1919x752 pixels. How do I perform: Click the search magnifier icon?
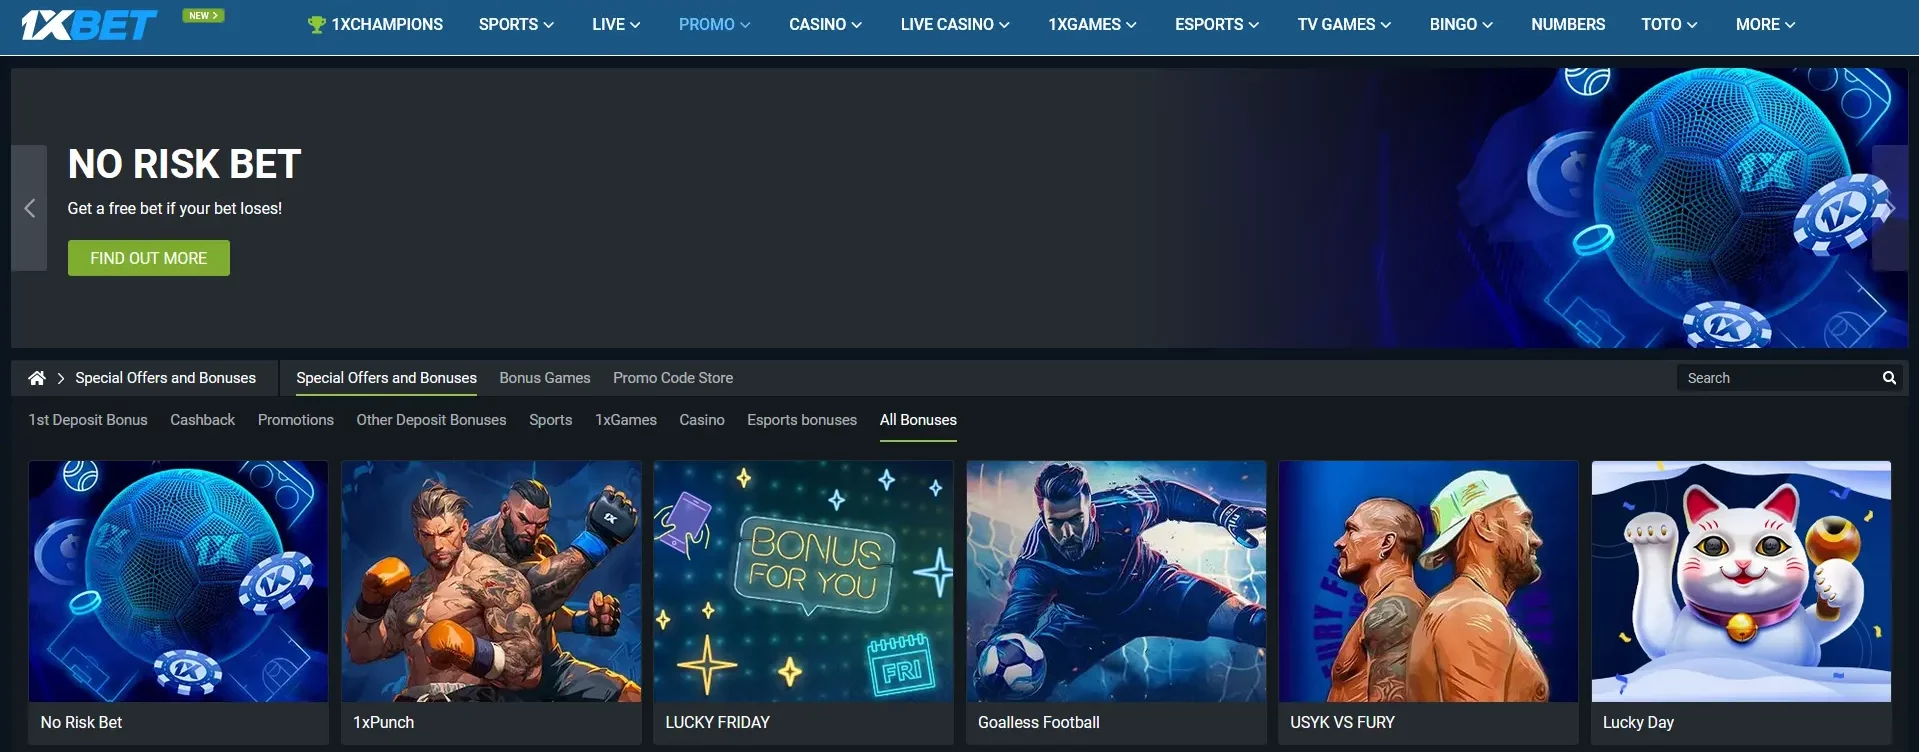tap(1889, 378)
